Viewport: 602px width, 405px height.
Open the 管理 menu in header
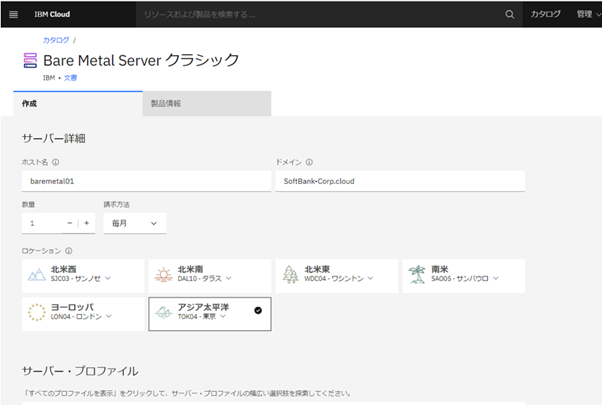[x=585, y=14]
